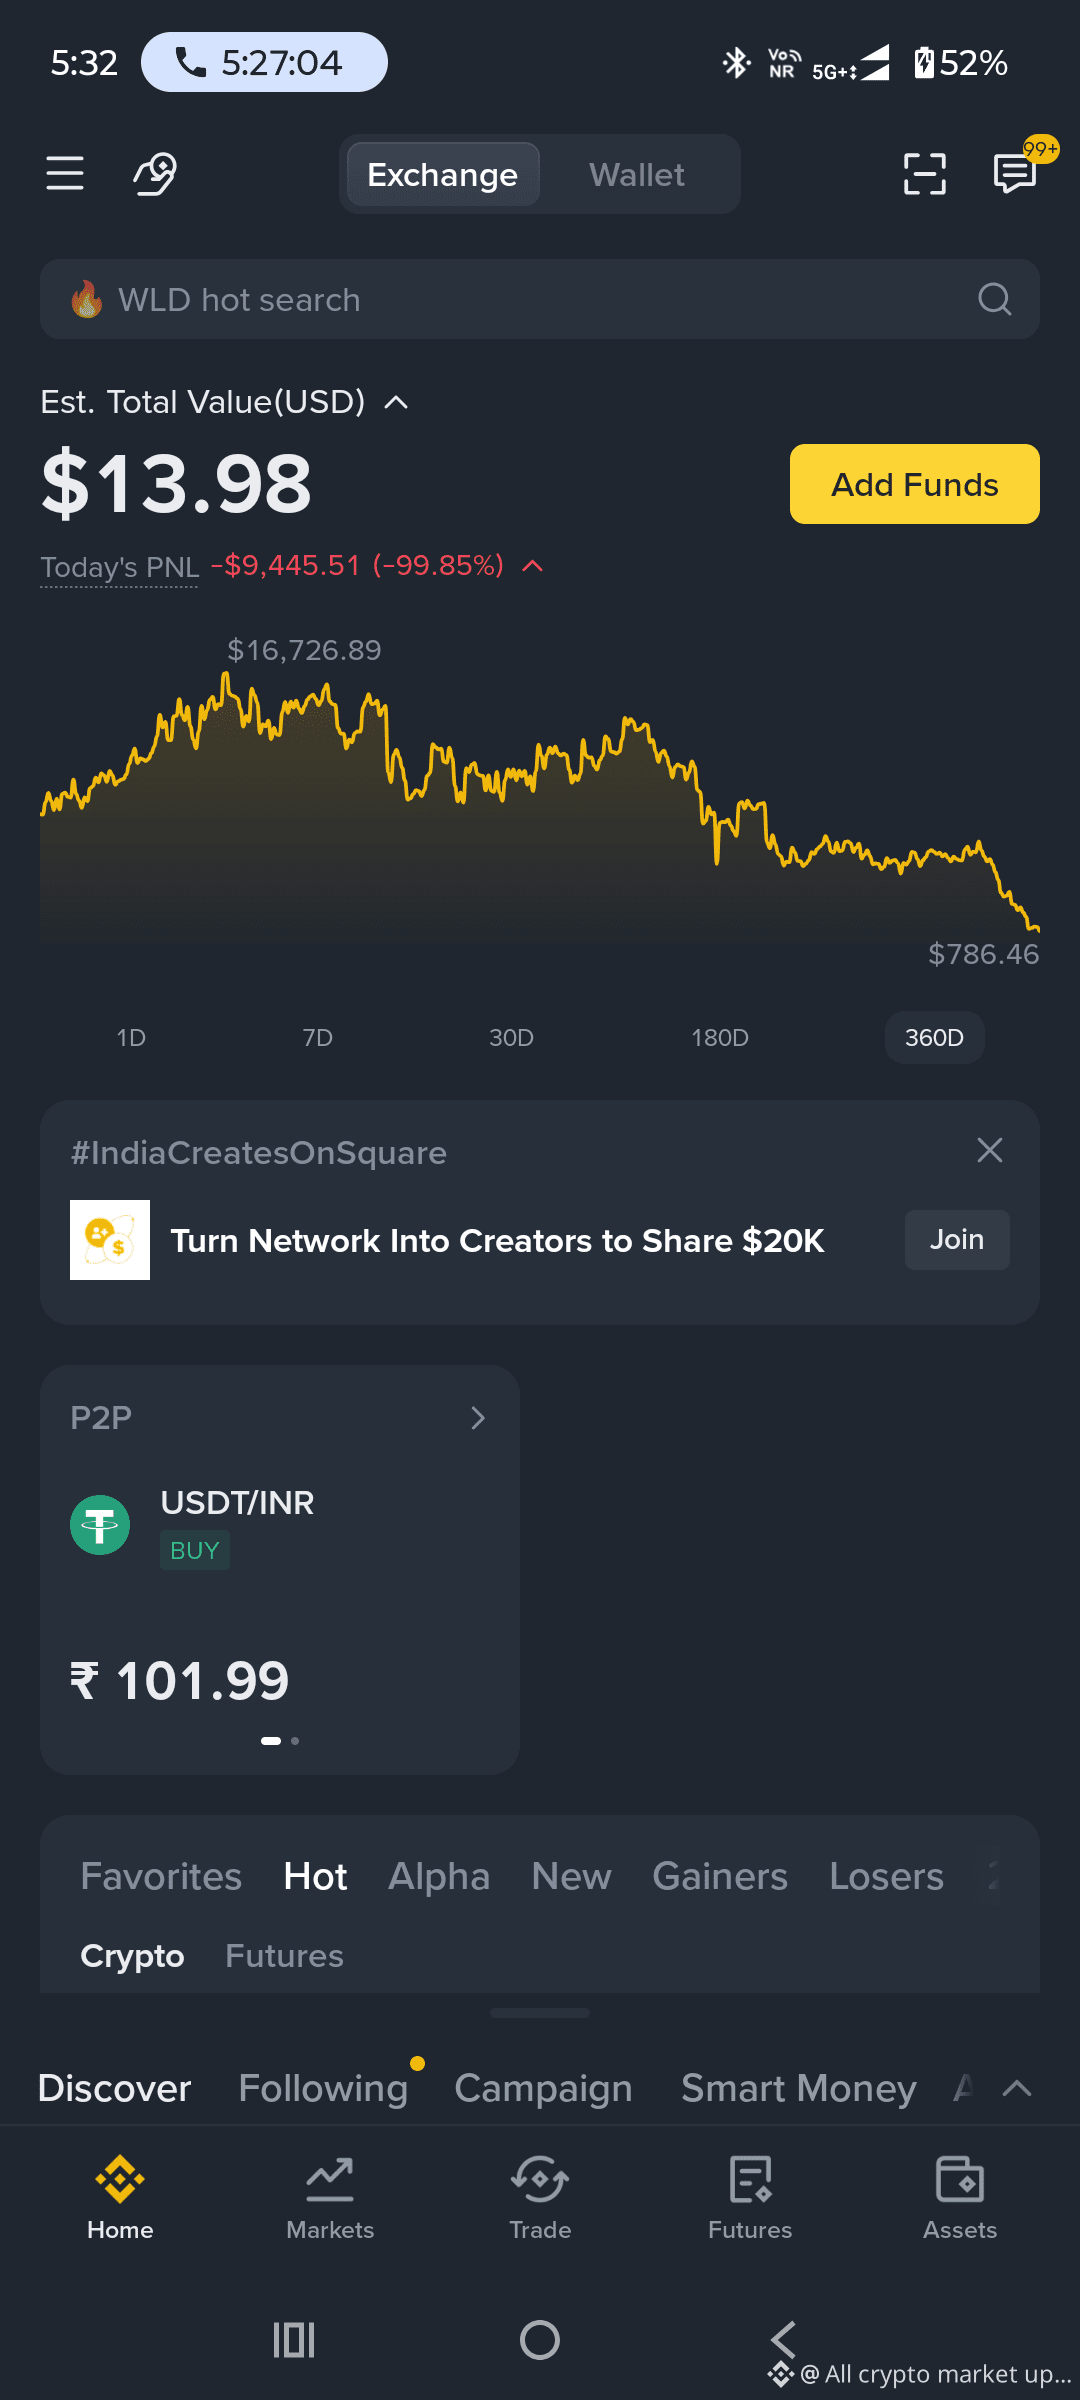
Task: Go to Markets in bottom navigation
Action: (x=330, y=2199)
